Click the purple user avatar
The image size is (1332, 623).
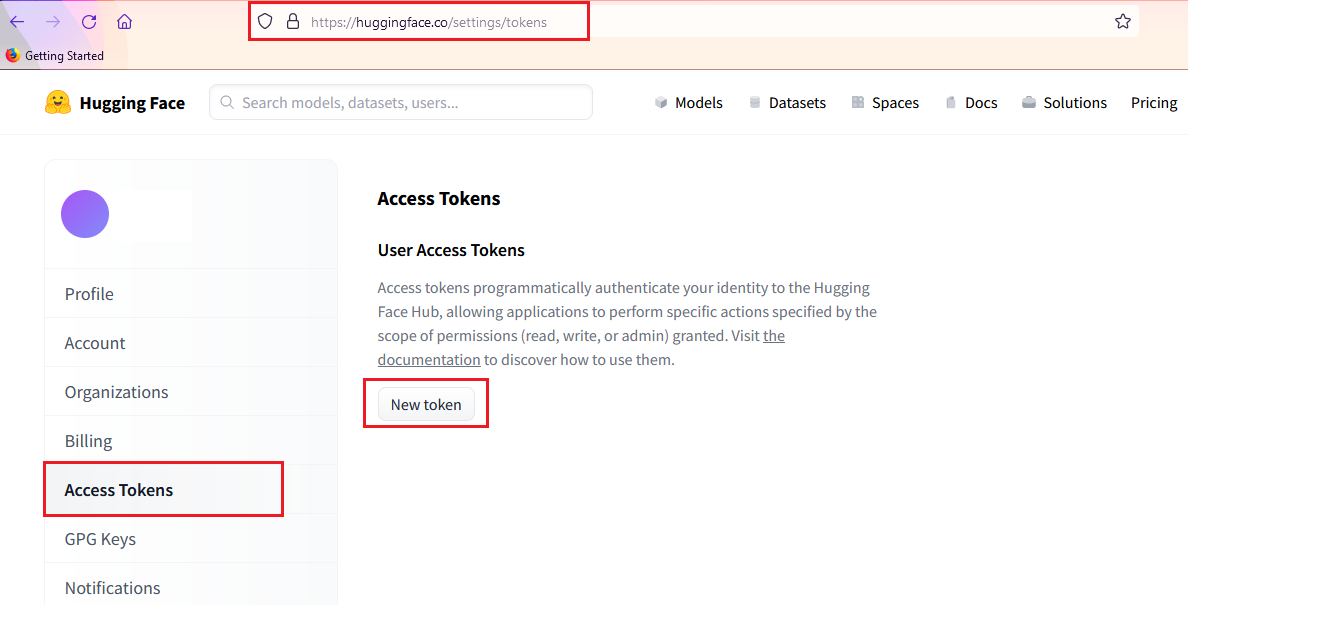pos(85,214)
